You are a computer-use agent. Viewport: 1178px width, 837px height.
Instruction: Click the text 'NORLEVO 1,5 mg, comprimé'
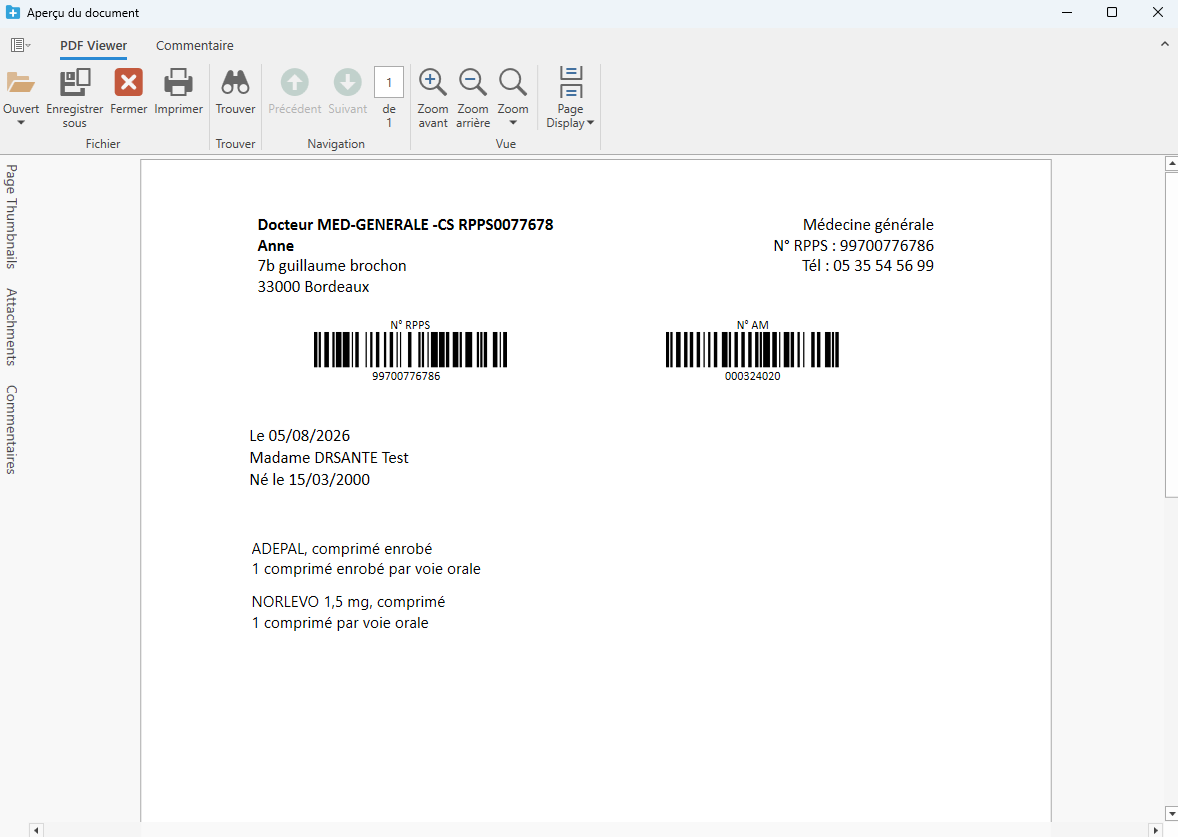click(349, 603)
